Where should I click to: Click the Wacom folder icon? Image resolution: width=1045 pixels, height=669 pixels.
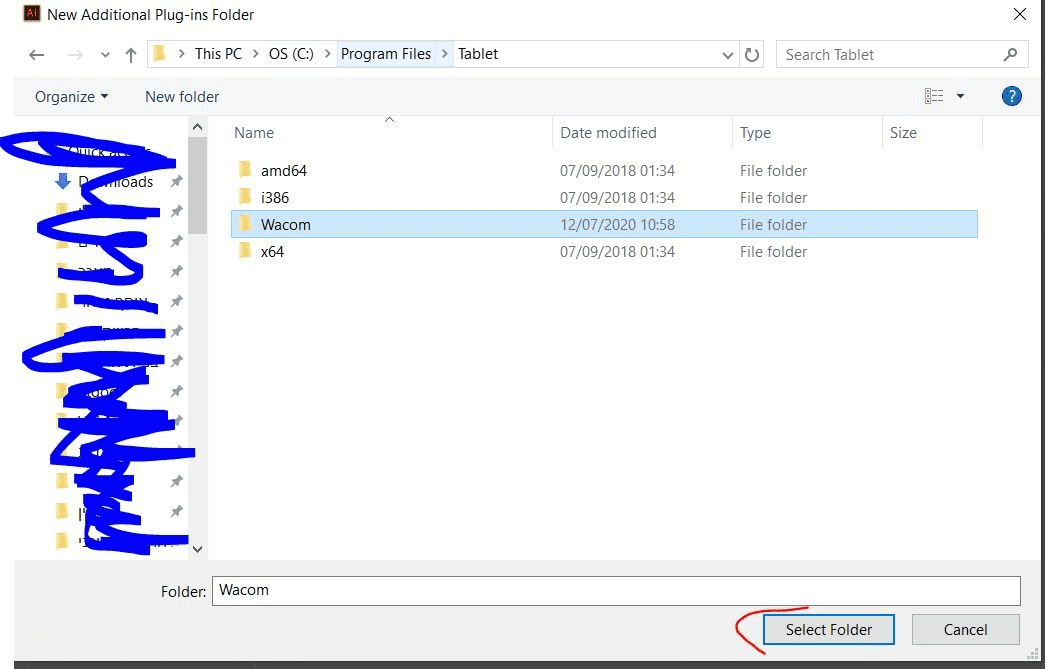coord(245,223)
